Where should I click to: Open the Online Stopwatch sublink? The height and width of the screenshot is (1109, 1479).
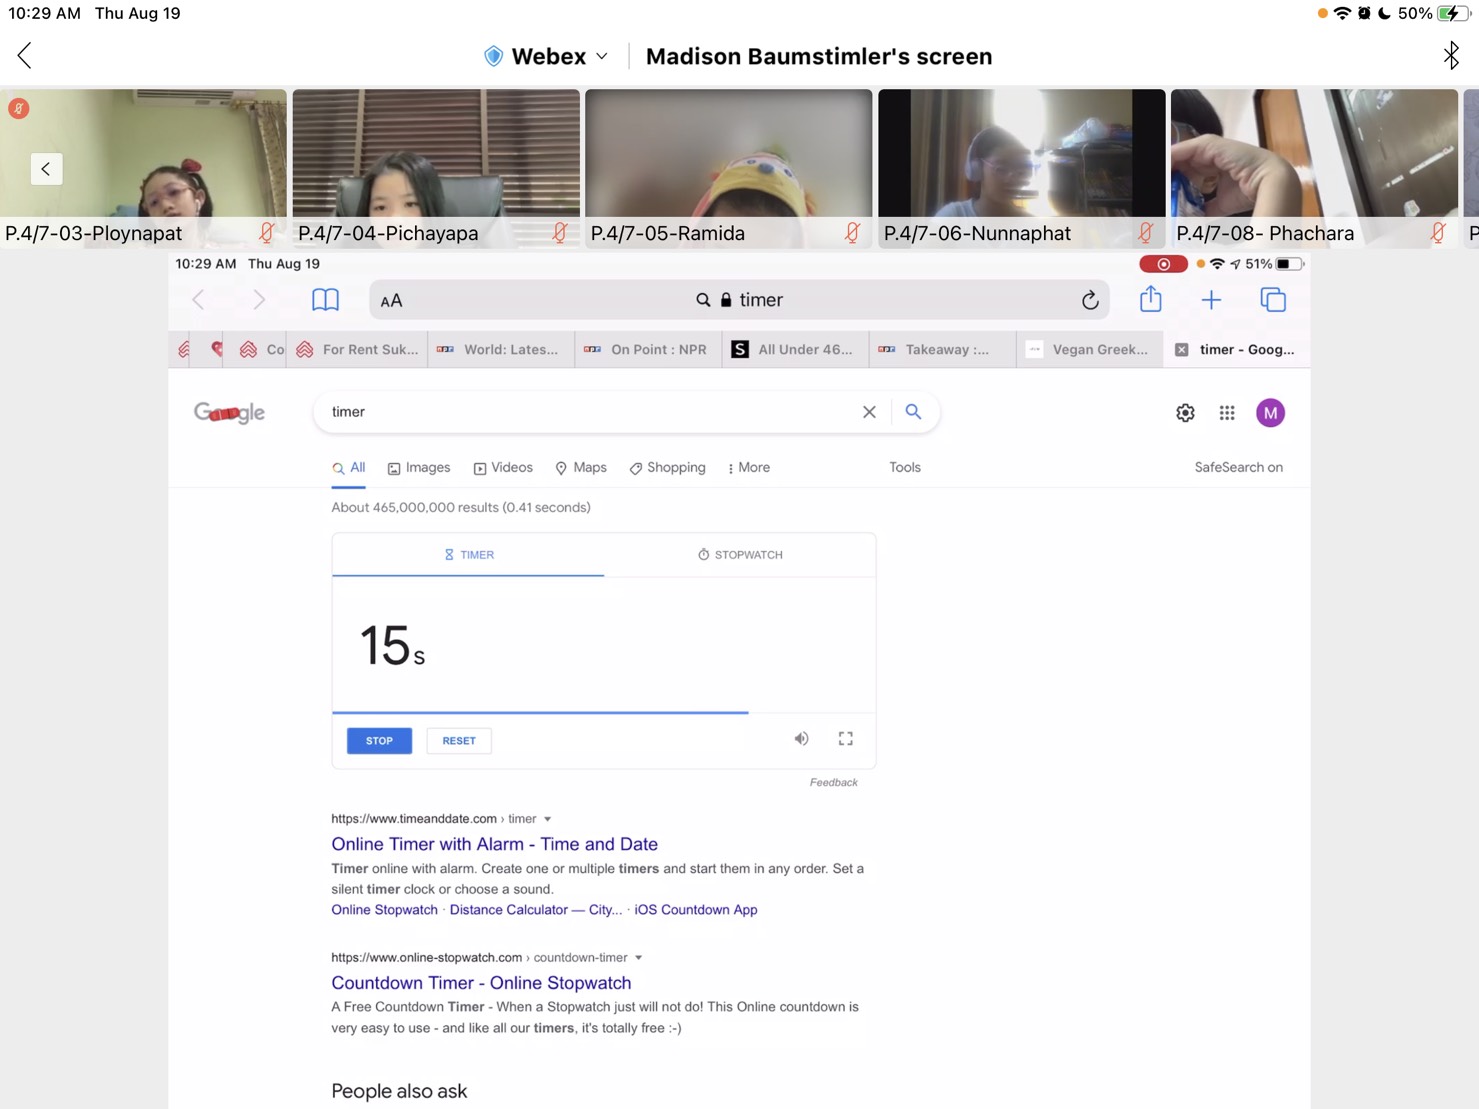384,910
